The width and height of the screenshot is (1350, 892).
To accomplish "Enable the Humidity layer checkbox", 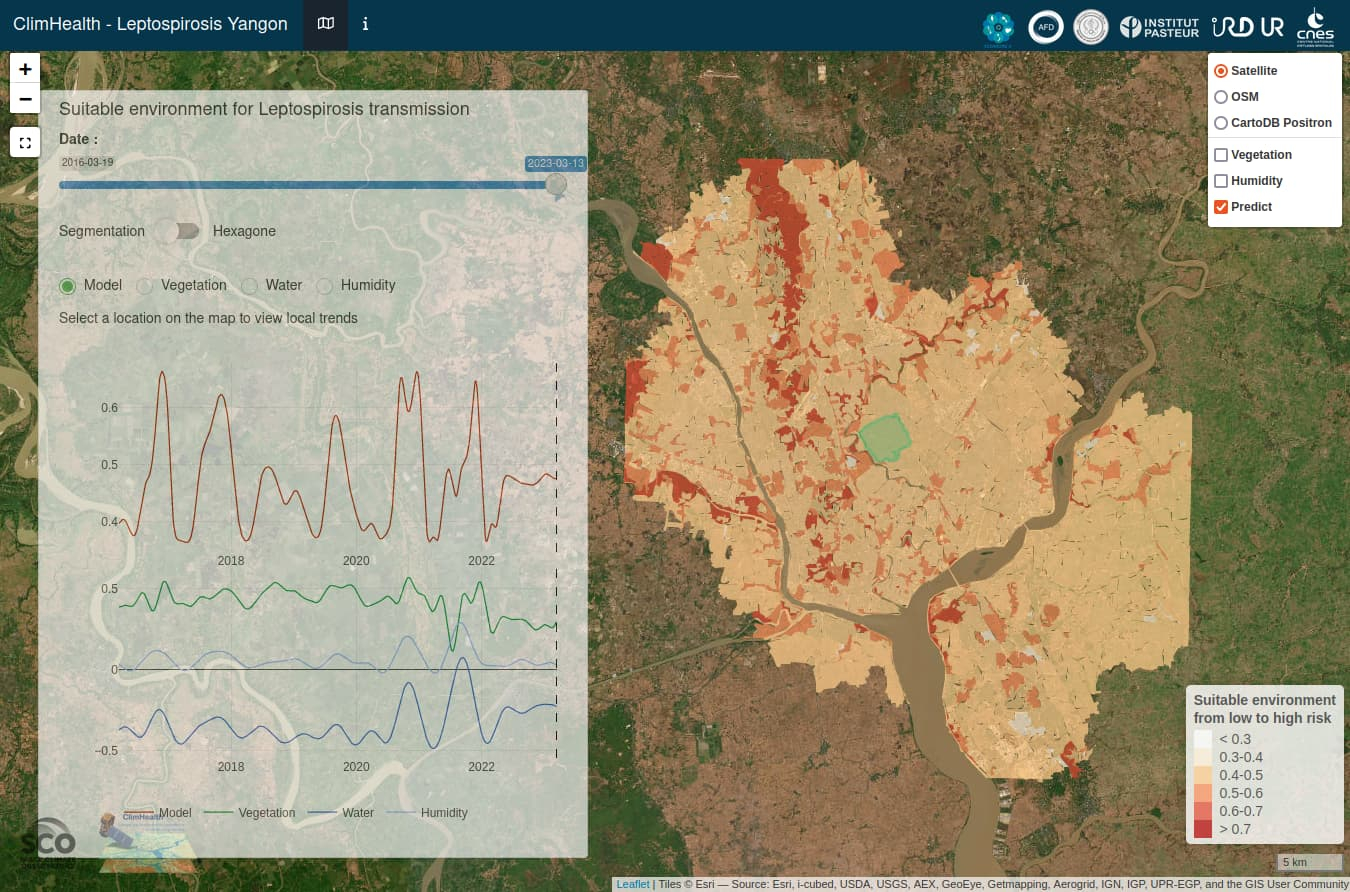I will click(x=1221, y=181).
